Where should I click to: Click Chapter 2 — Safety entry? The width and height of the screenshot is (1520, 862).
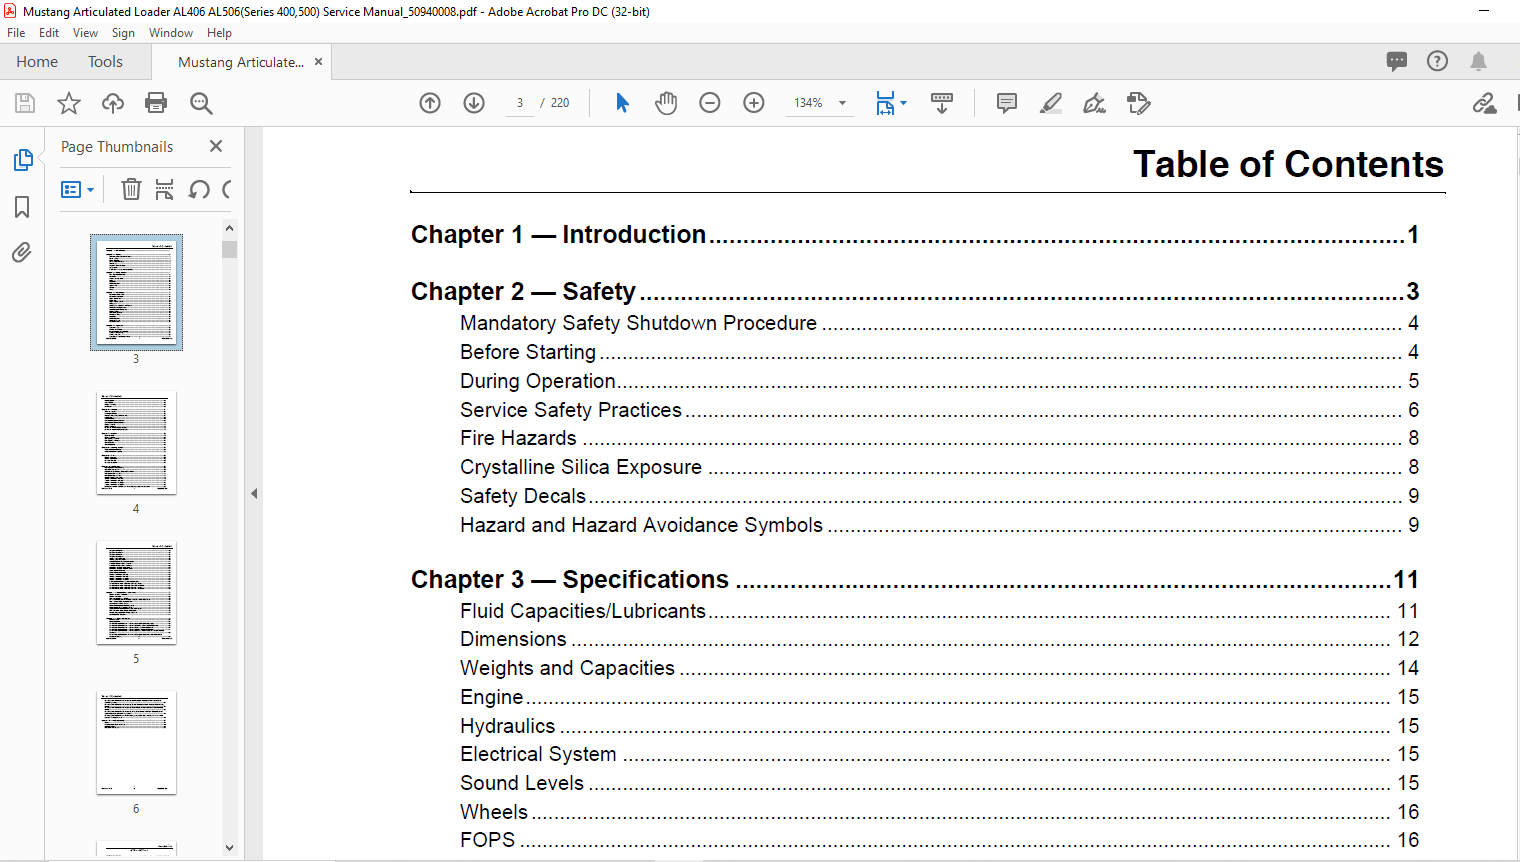click(915, 291)
